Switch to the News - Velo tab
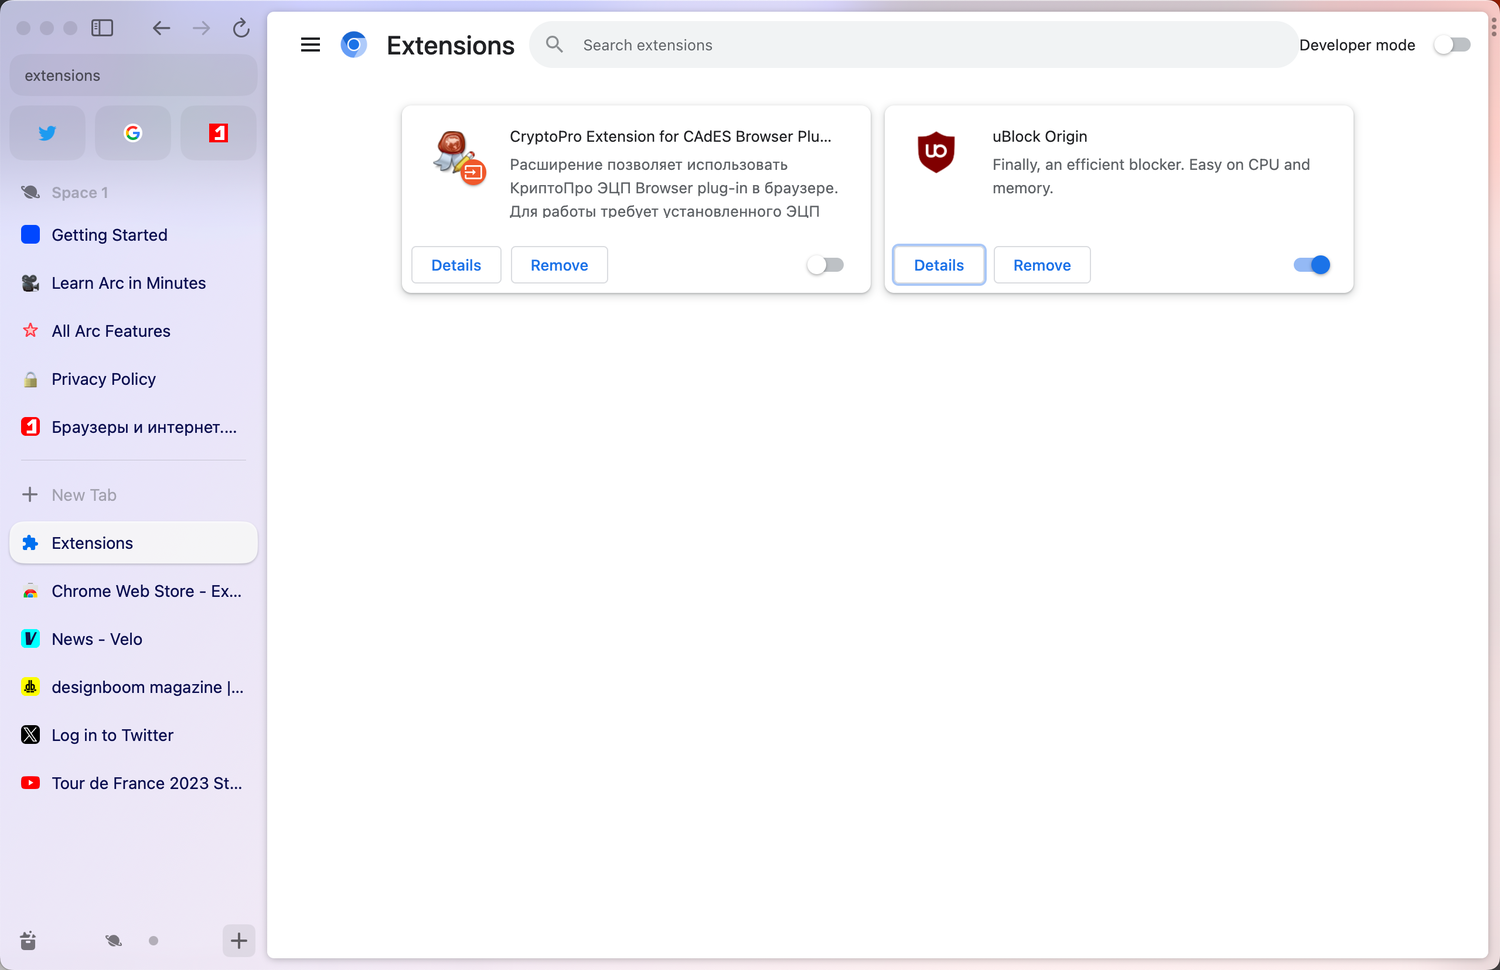 pos(133,639)
